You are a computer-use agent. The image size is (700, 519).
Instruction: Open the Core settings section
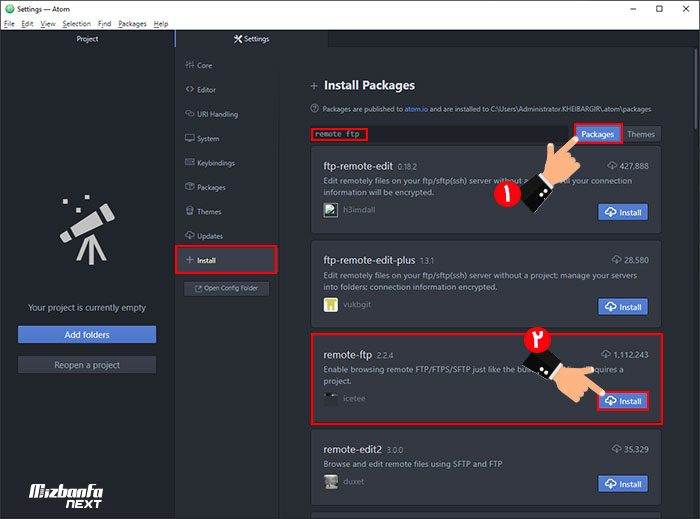point(204,65)
